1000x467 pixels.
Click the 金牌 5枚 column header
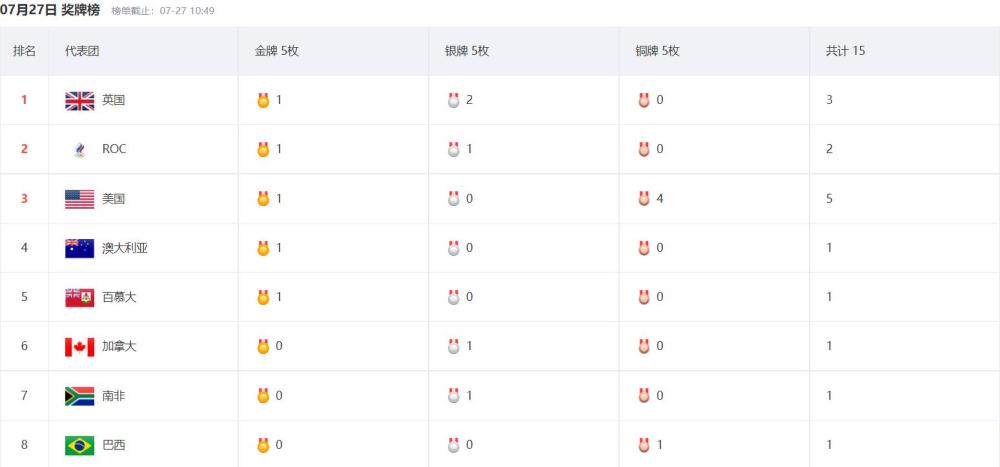[277, 51]
